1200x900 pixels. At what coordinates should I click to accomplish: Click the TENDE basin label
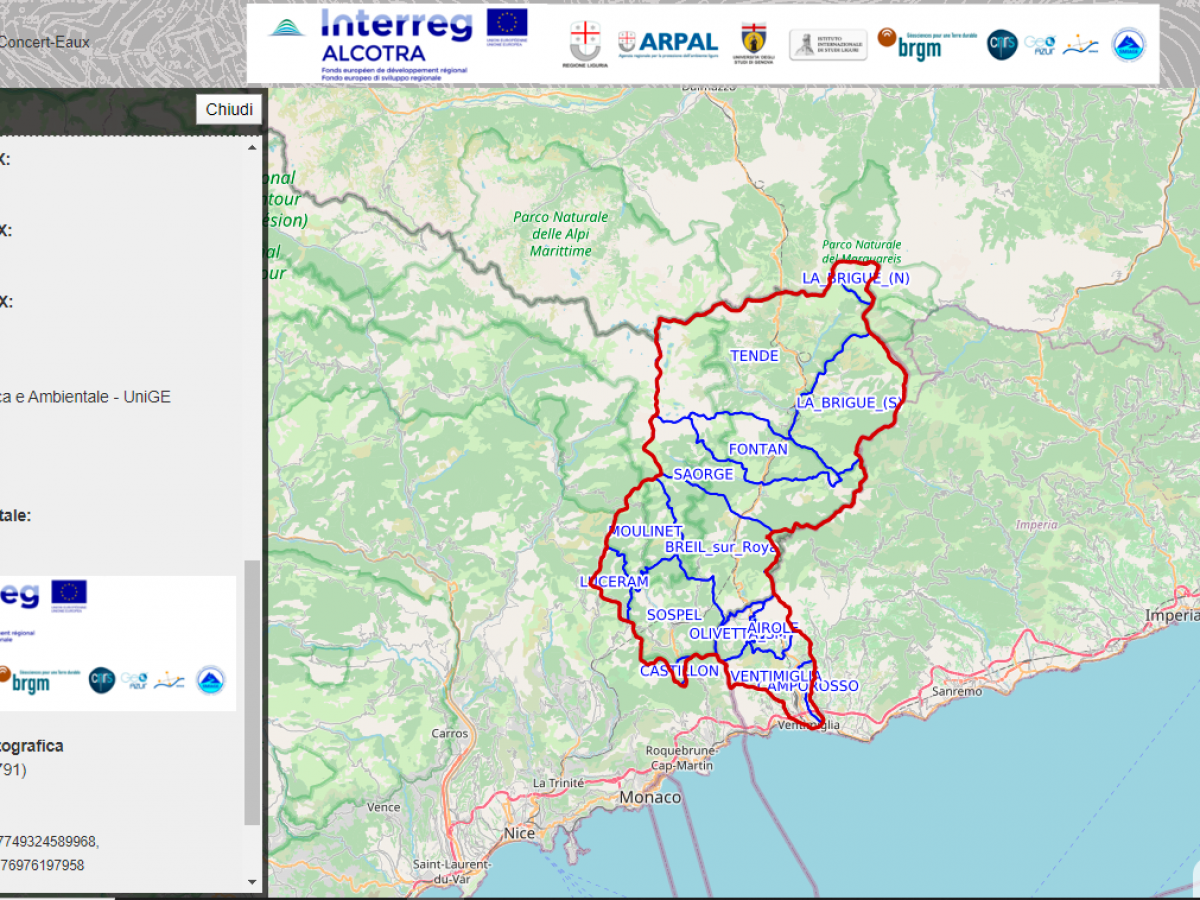click(x=754, y=356)
